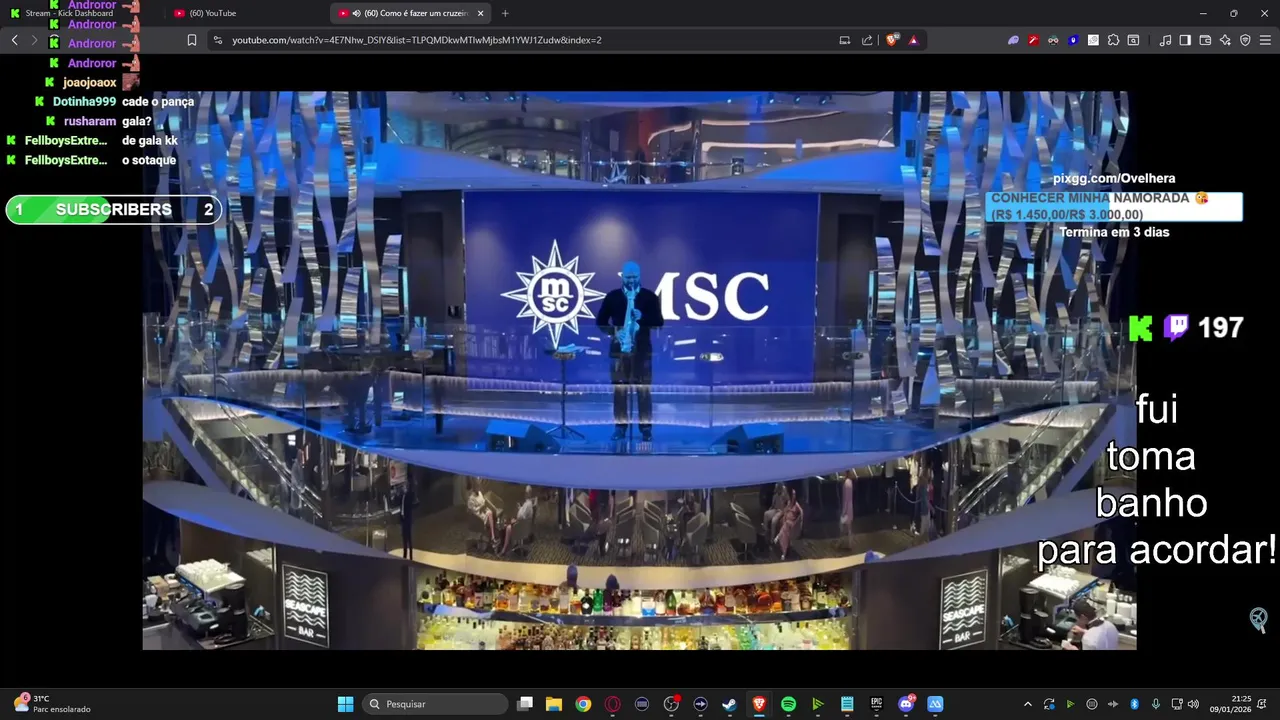Open OBS Studio from the taskbar
1280x720 pixels.
(671, 704)
